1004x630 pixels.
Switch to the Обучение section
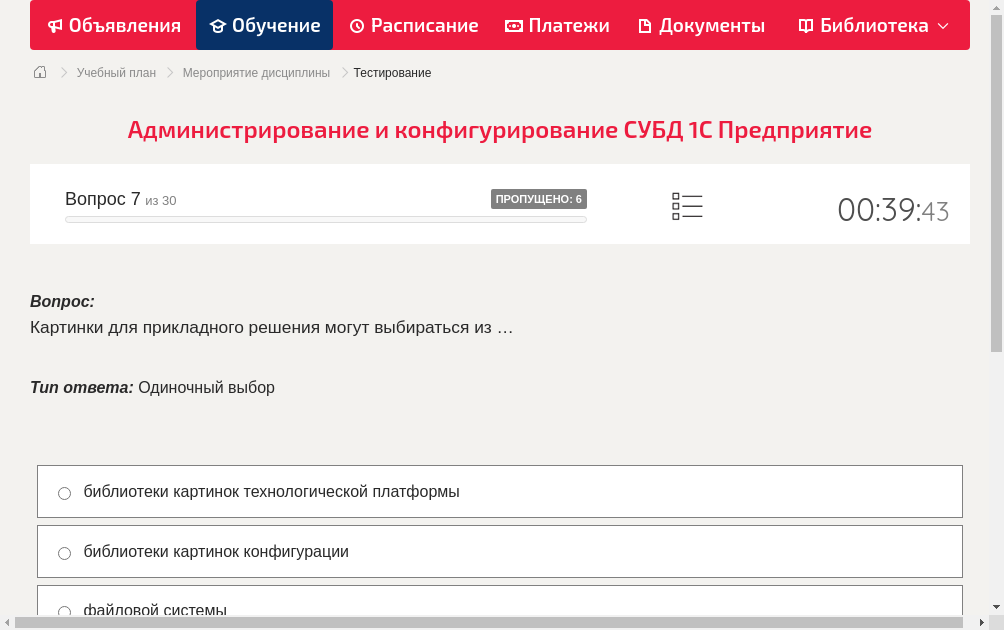point(264,25)
